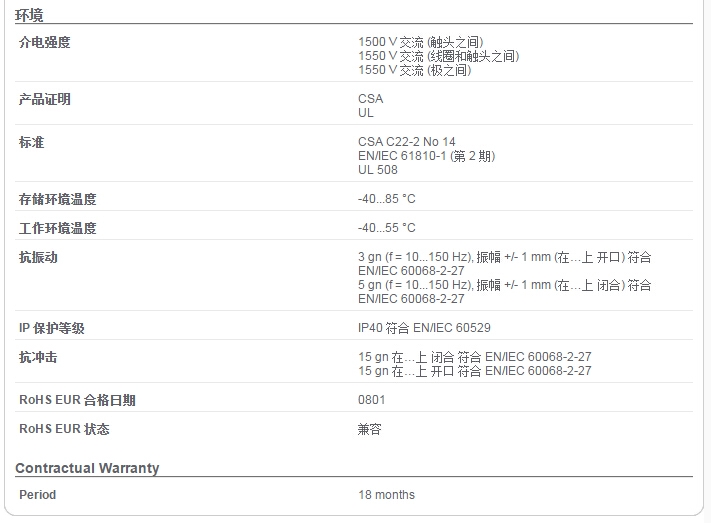Click the -40...55 °C operating value
The image size is (711, 523).
click(x=386, y=228)
